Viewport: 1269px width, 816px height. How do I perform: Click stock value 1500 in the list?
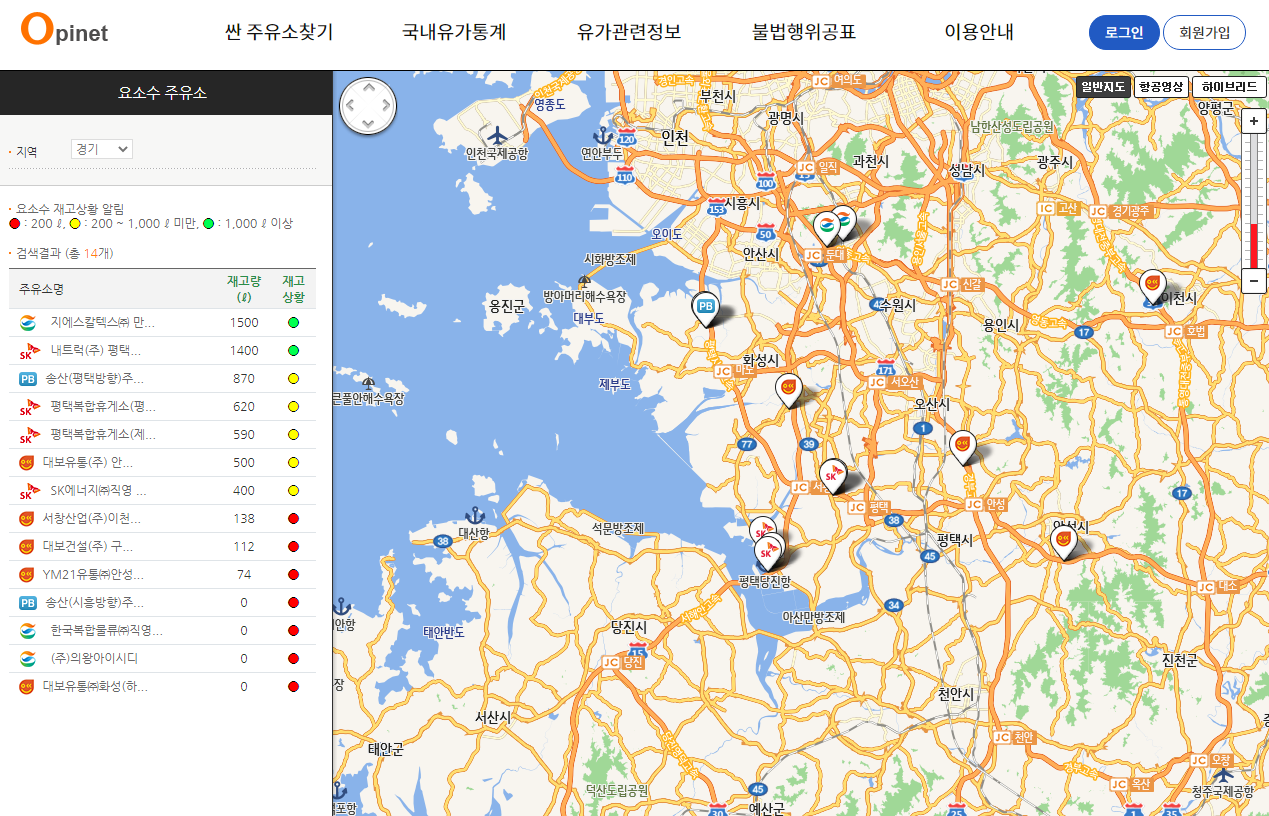[x=243, y=323]
